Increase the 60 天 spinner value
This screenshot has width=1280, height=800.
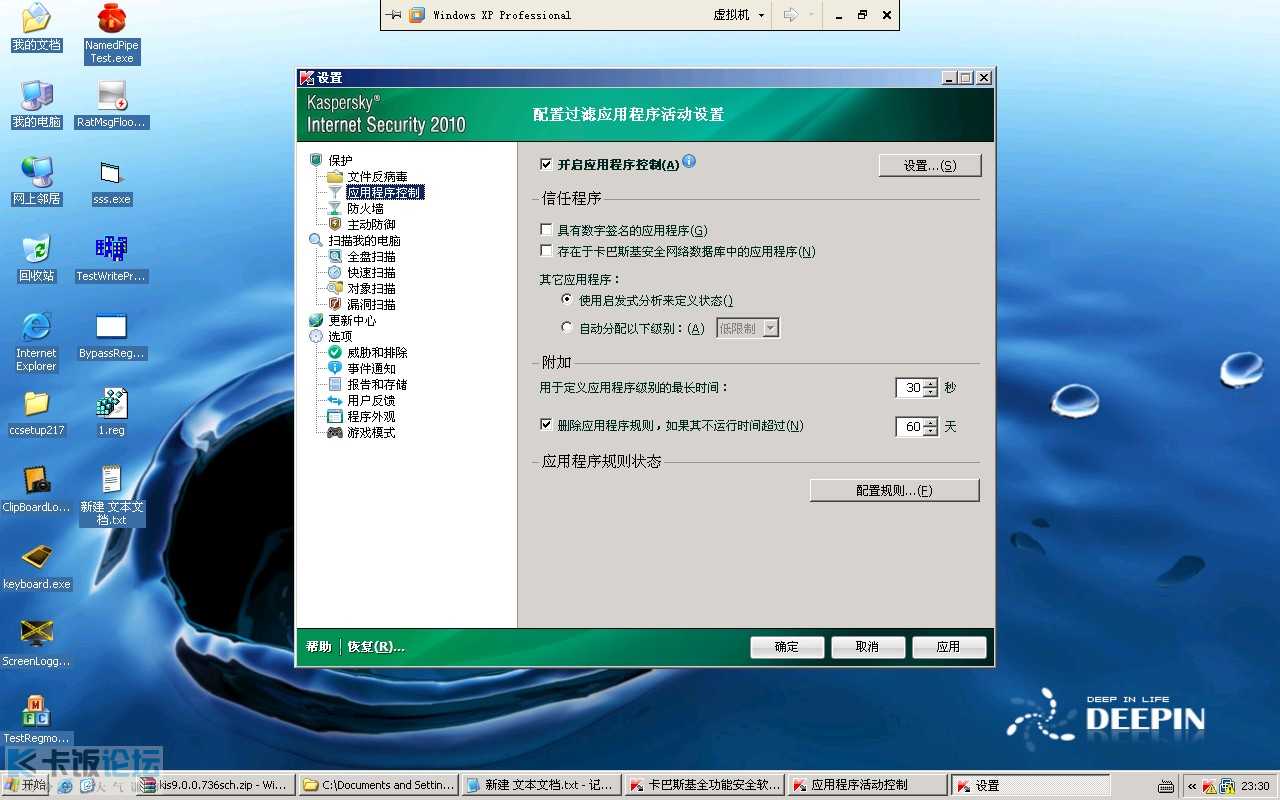pyautogui.click(x=931, y=422)
